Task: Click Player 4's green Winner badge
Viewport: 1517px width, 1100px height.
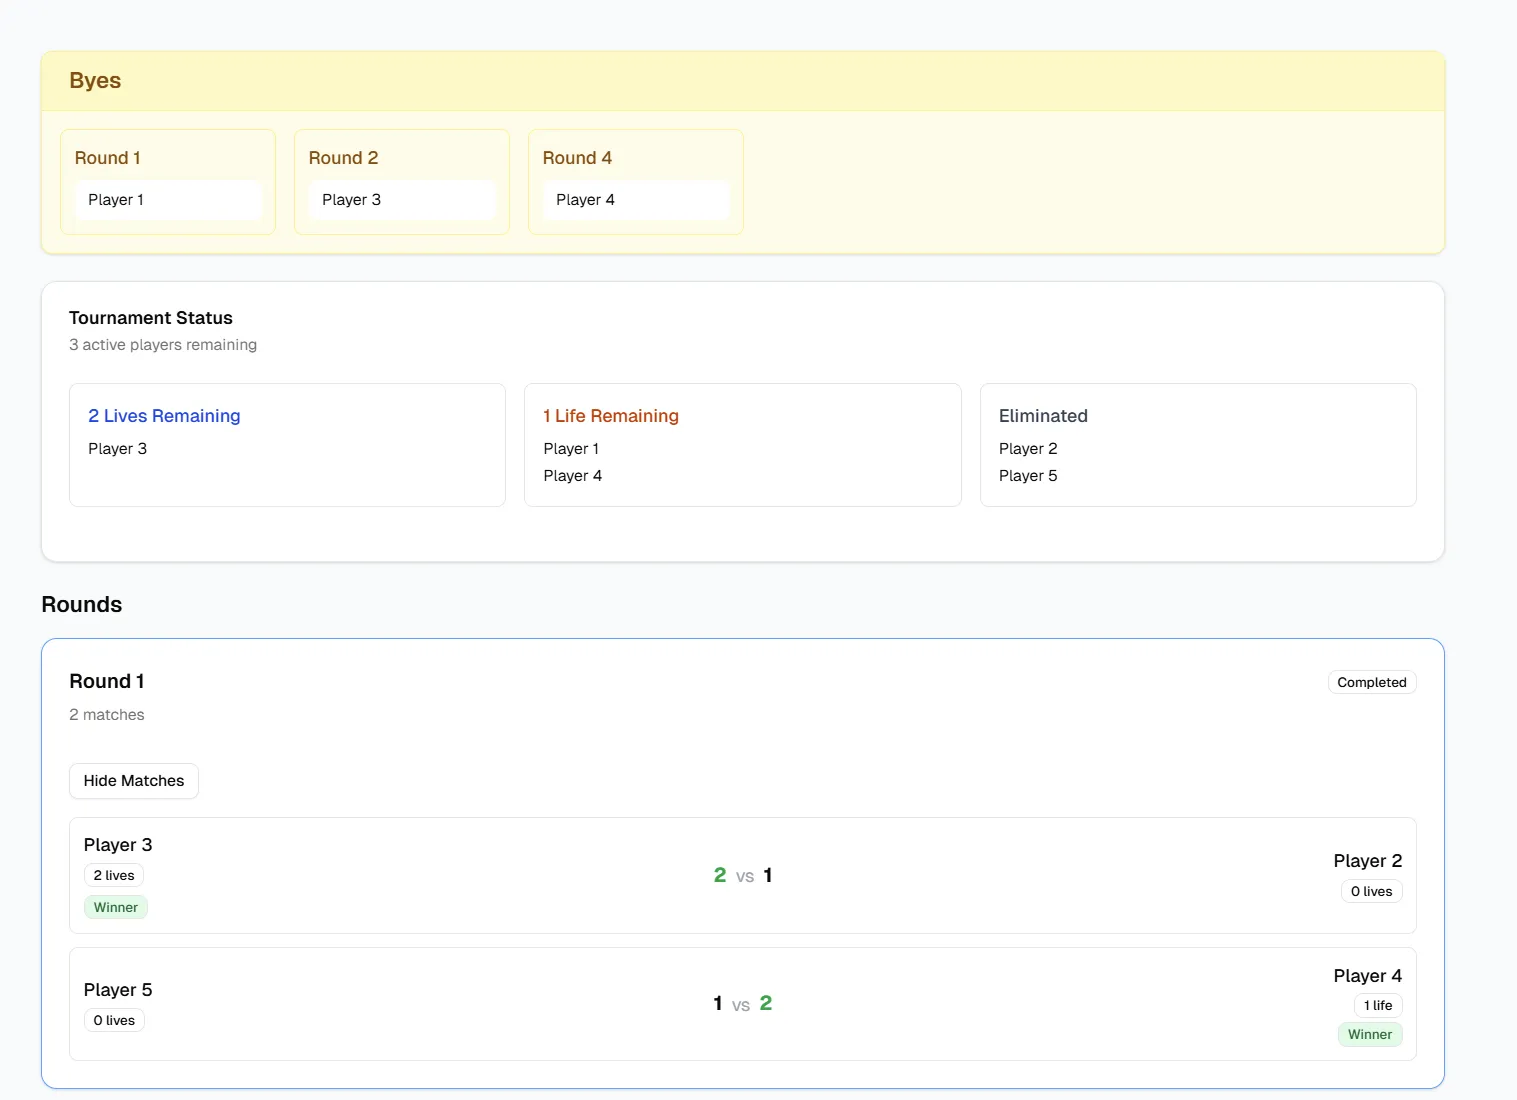Action: coord(1369,1034)
